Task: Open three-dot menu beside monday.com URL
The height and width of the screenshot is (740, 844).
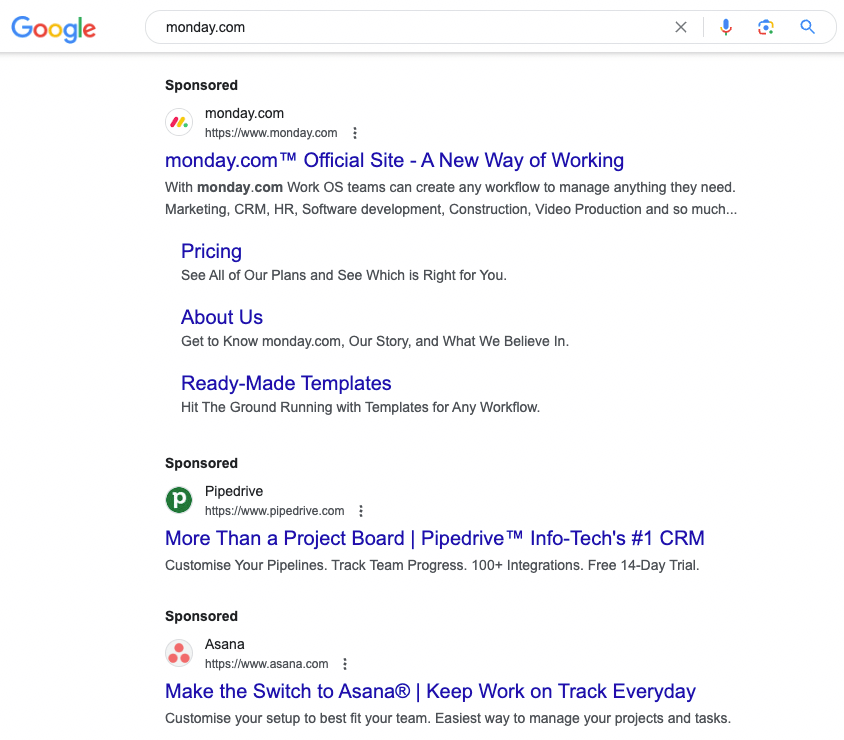Action: (355, 133)
